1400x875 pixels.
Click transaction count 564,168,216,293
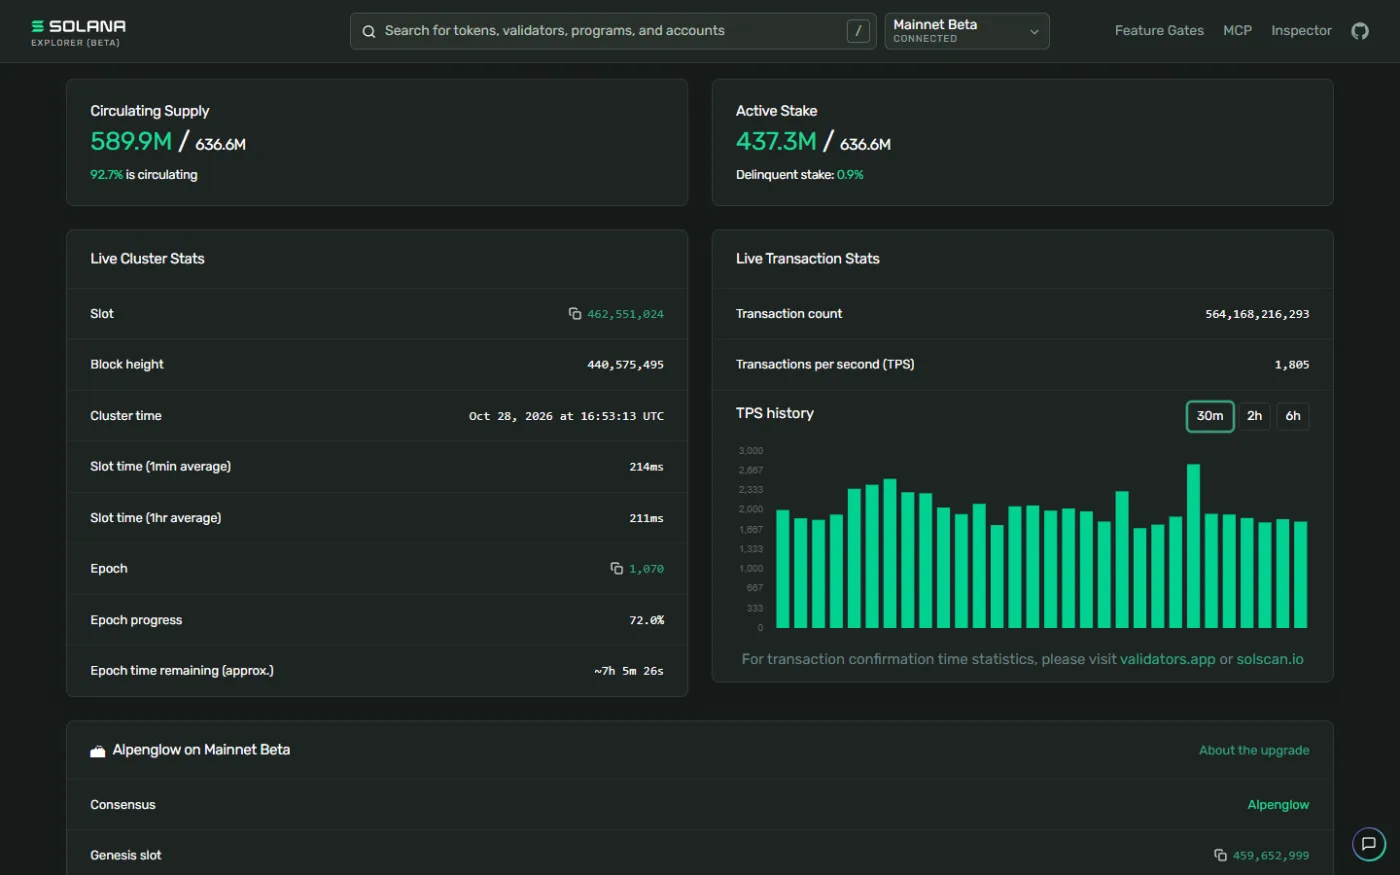pos(1257,314)
